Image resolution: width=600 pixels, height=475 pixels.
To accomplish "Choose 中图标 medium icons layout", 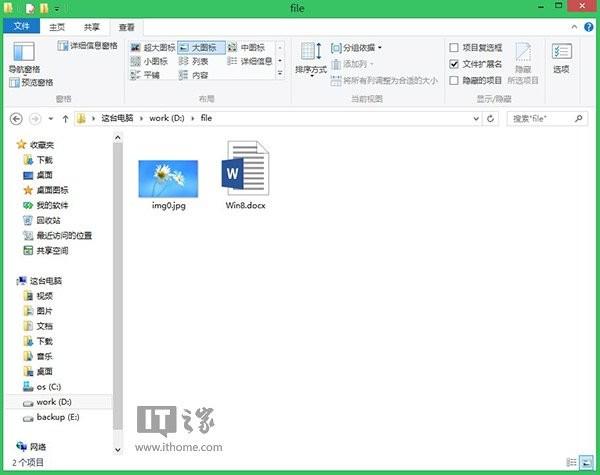I will [x=247, y=47].
